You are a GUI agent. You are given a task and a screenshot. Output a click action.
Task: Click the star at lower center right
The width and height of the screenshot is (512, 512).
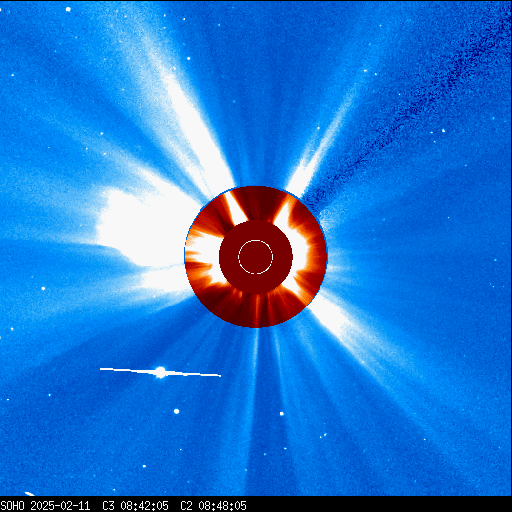[282, 414]
